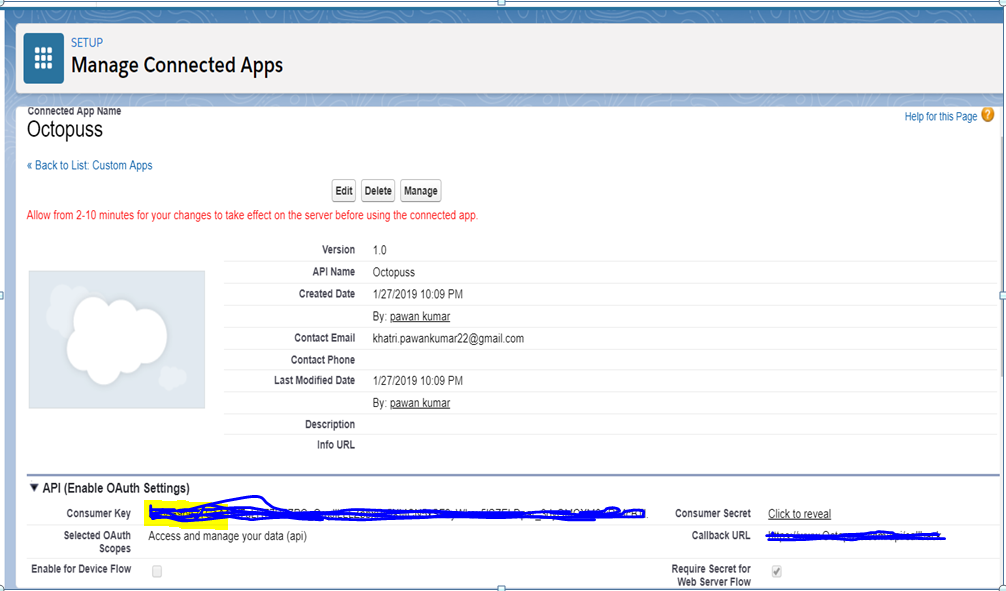Click the red 'Allow from 2-10 minutes' notice
The image size is (1006, 591).
(252, 216)
